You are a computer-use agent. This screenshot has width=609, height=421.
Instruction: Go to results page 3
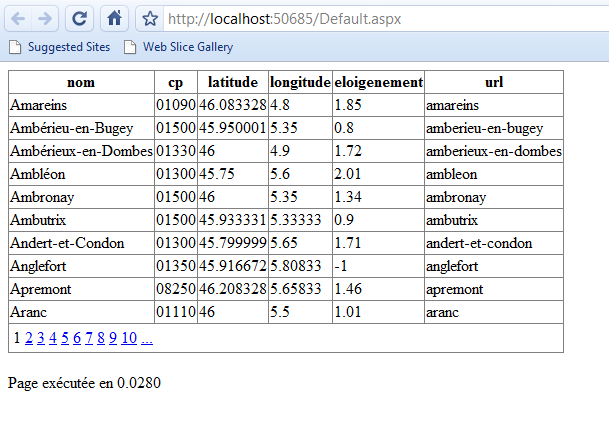(41, 338)
